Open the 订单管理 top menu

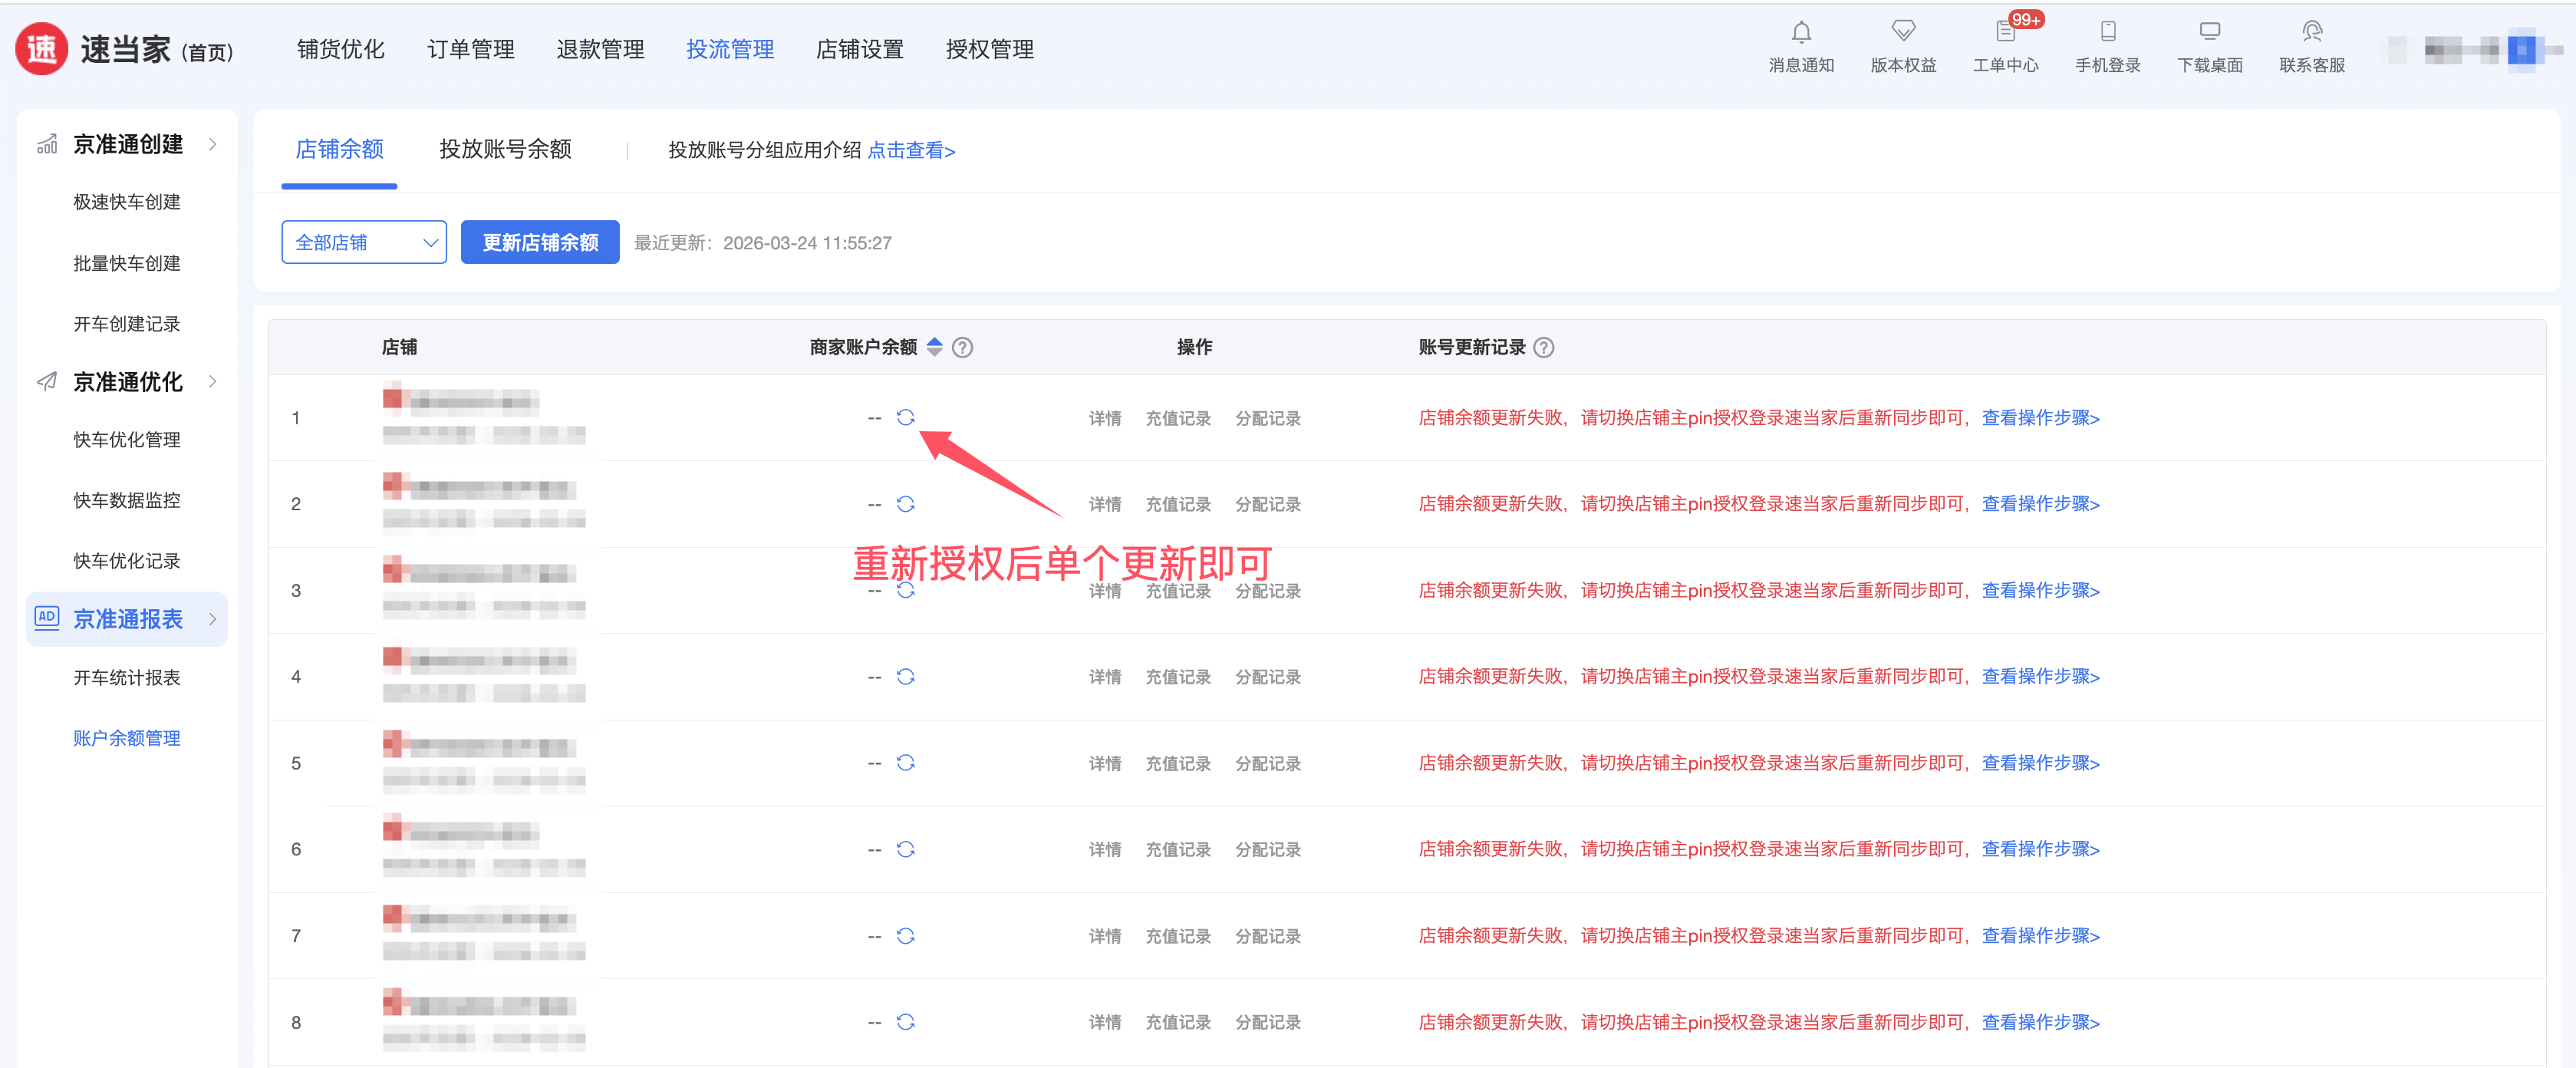[470, 49]
